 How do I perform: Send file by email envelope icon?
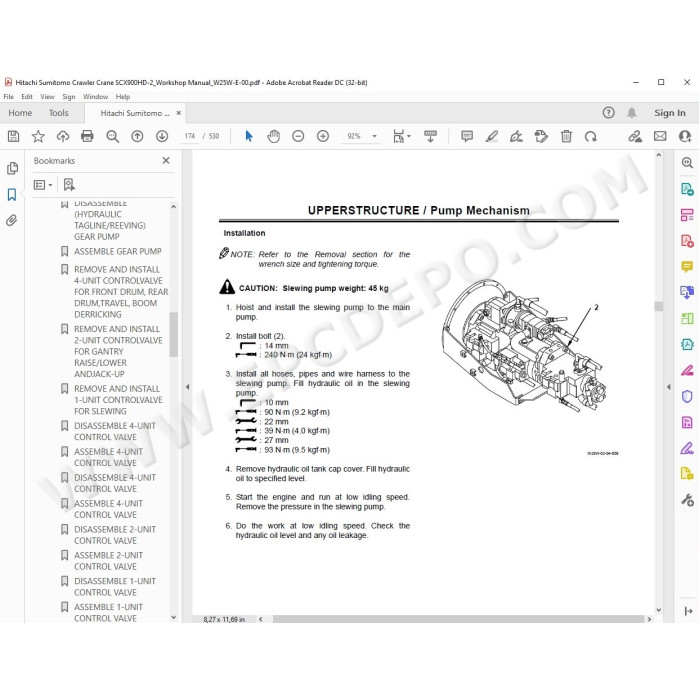(660, 136)
